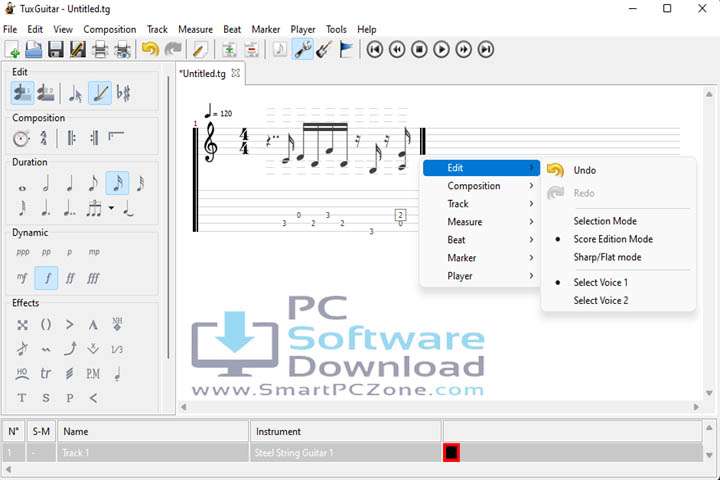Image resolution: width=720 pixels, height=480 pixels.
Task: Apply the accentuated note effect
Action: (70, 325)
